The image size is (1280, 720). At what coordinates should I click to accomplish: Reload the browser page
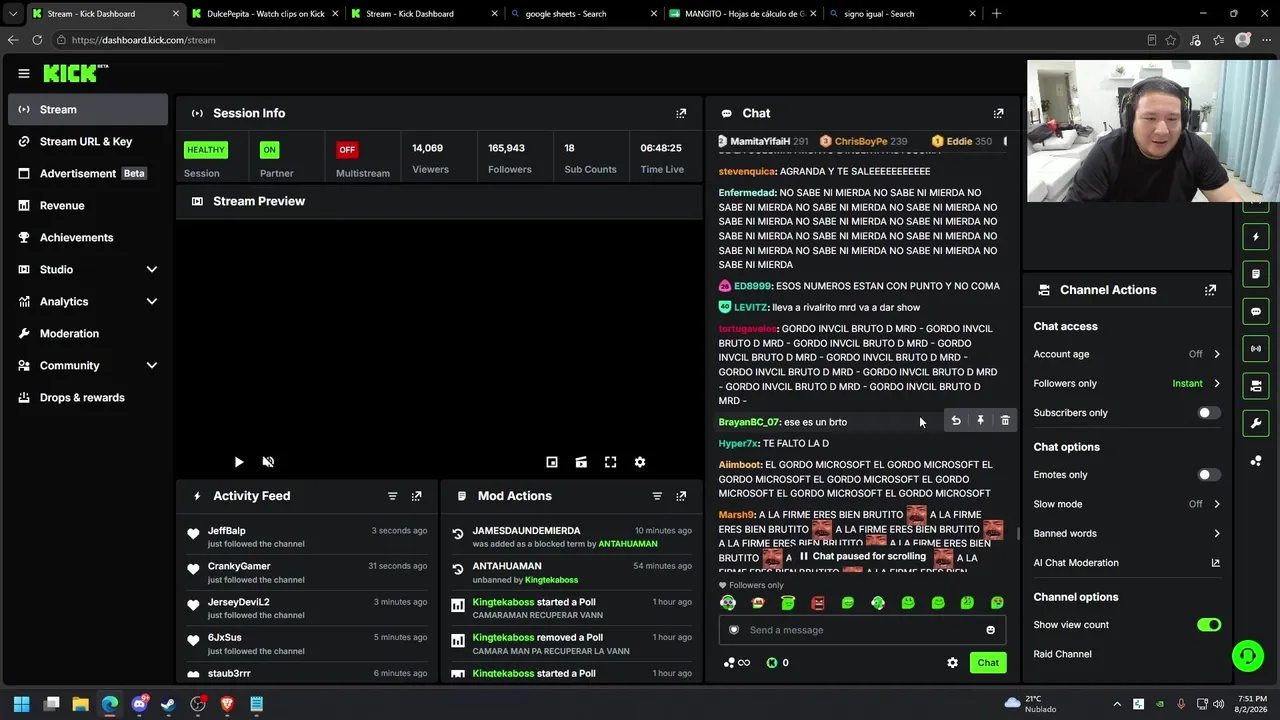(x=37, y=40)
